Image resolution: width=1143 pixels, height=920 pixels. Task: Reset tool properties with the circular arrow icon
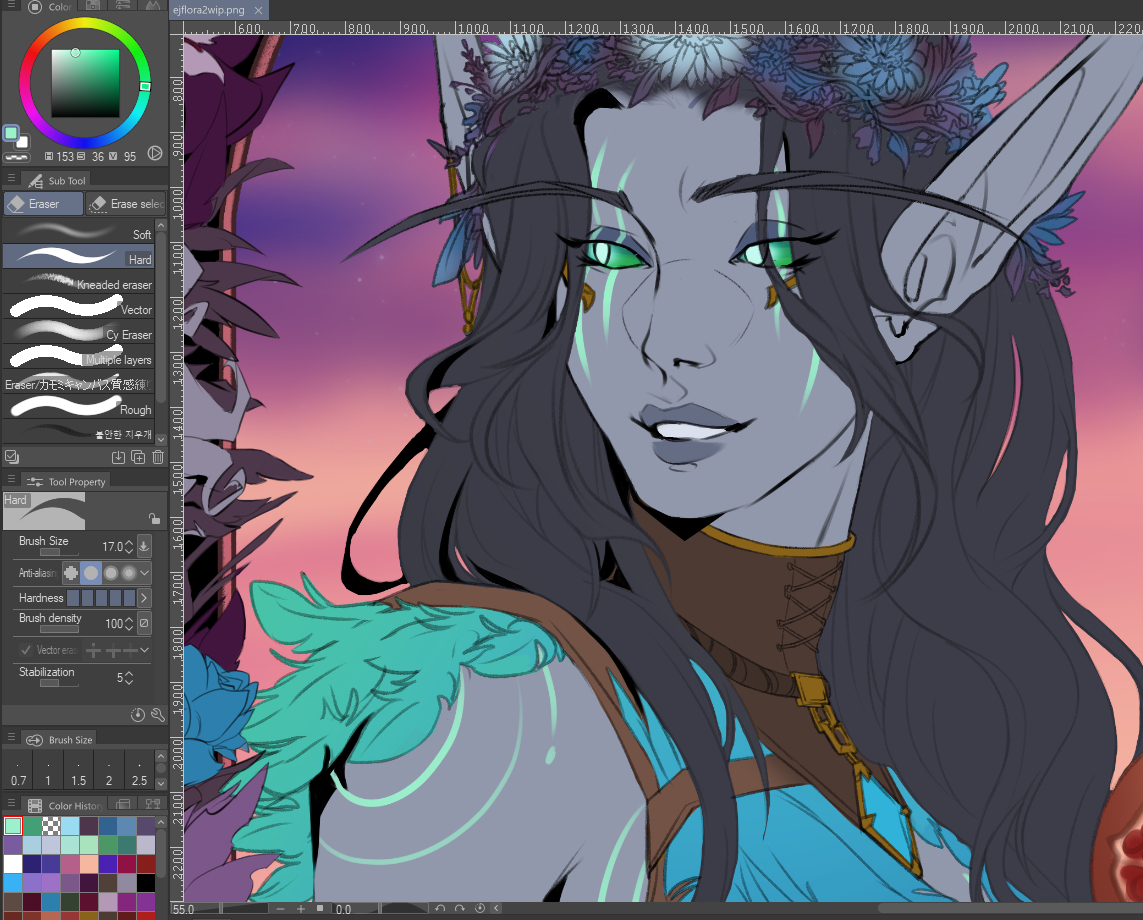pyautogui.click(x=138, y=715)
